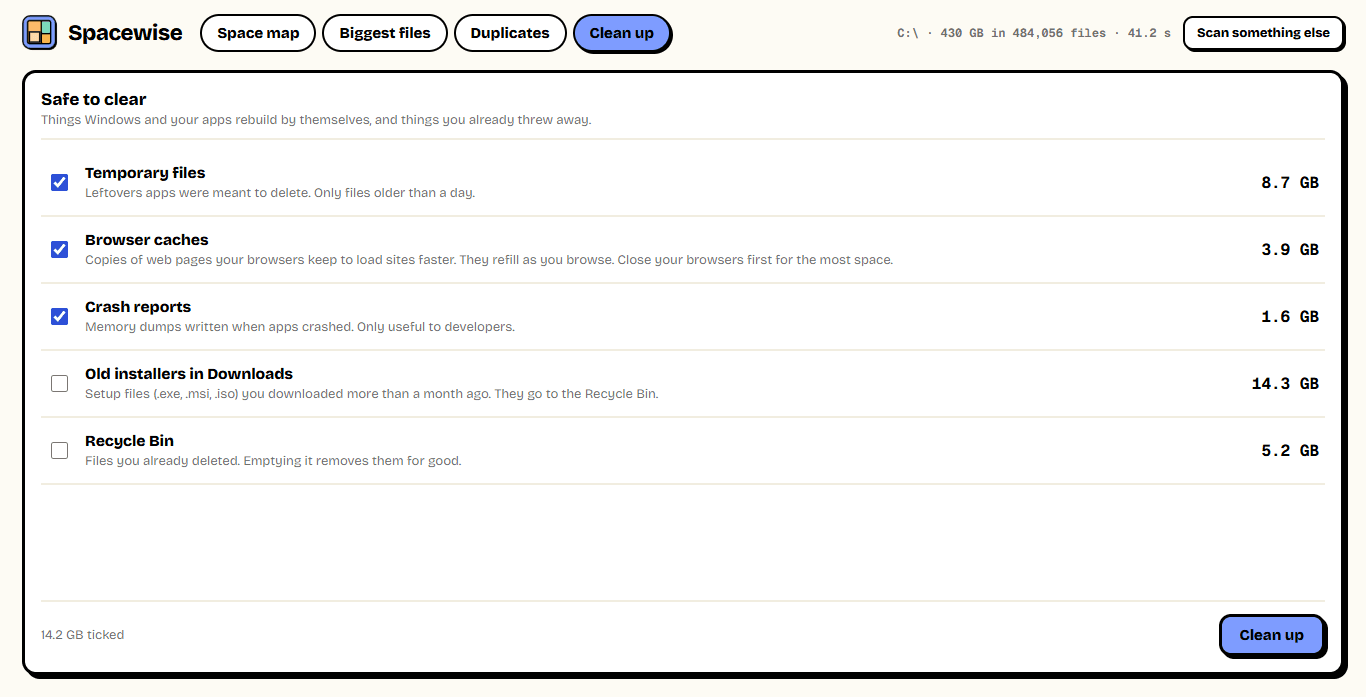Enable the Recycle Bin checkbox
This screenshot has height=697, width=1366.
coord(60,450)
